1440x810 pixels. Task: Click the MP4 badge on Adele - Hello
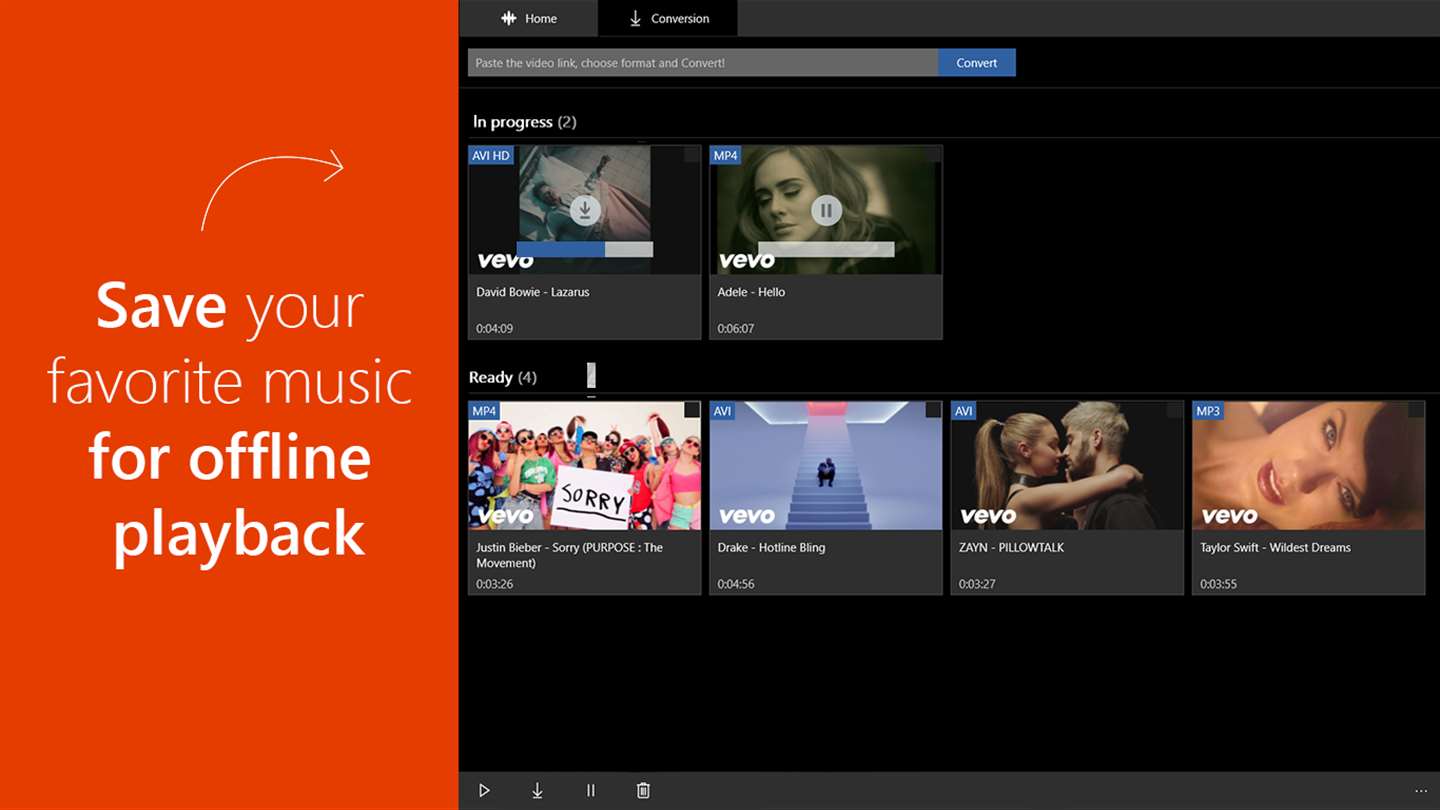[x=725, y=155]
